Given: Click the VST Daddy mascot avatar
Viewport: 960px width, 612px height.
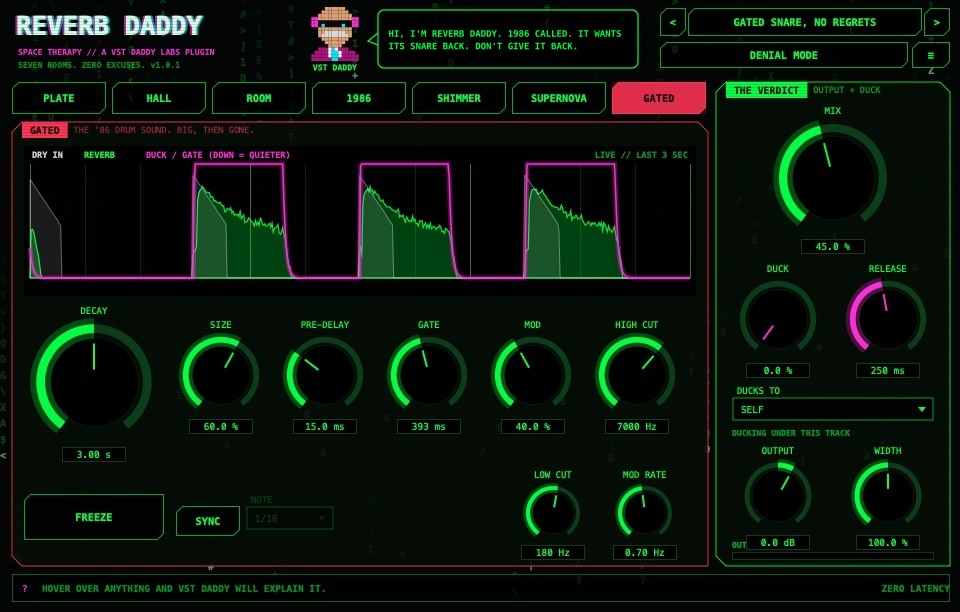Looking at the screenshot, I should pyautogui.click(x=335, y=34).
